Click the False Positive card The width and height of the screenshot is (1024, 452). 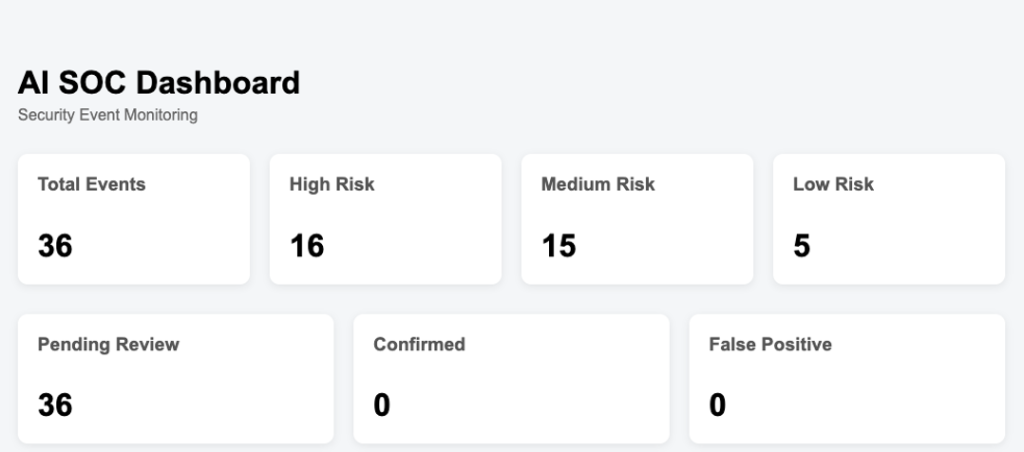[x=847, y=379]
